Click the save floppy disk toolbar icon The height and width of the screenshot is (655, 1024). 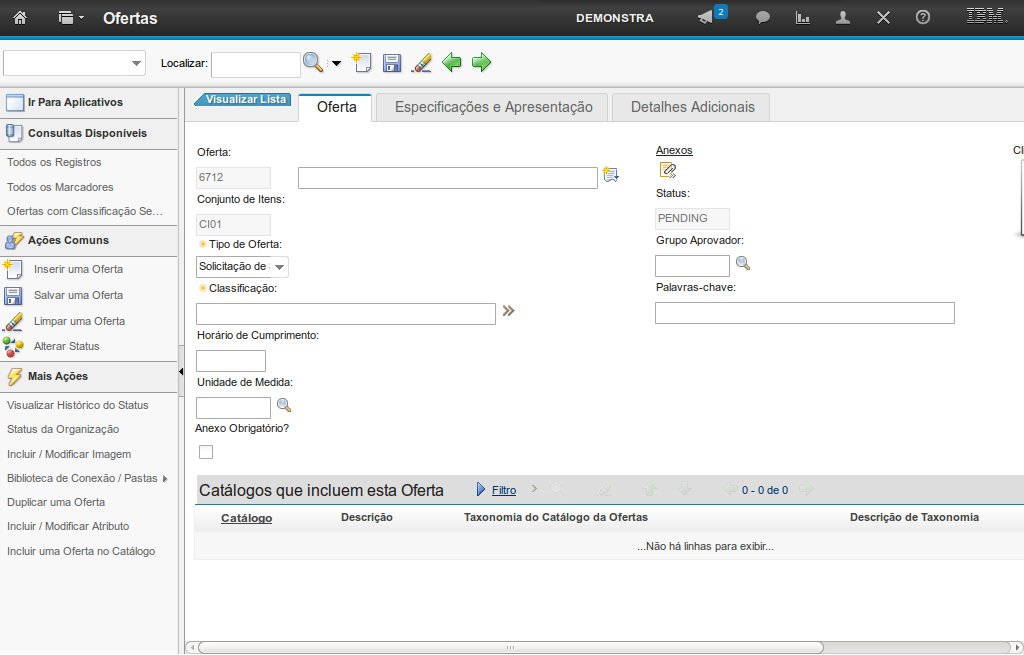[x=392, y=63]
